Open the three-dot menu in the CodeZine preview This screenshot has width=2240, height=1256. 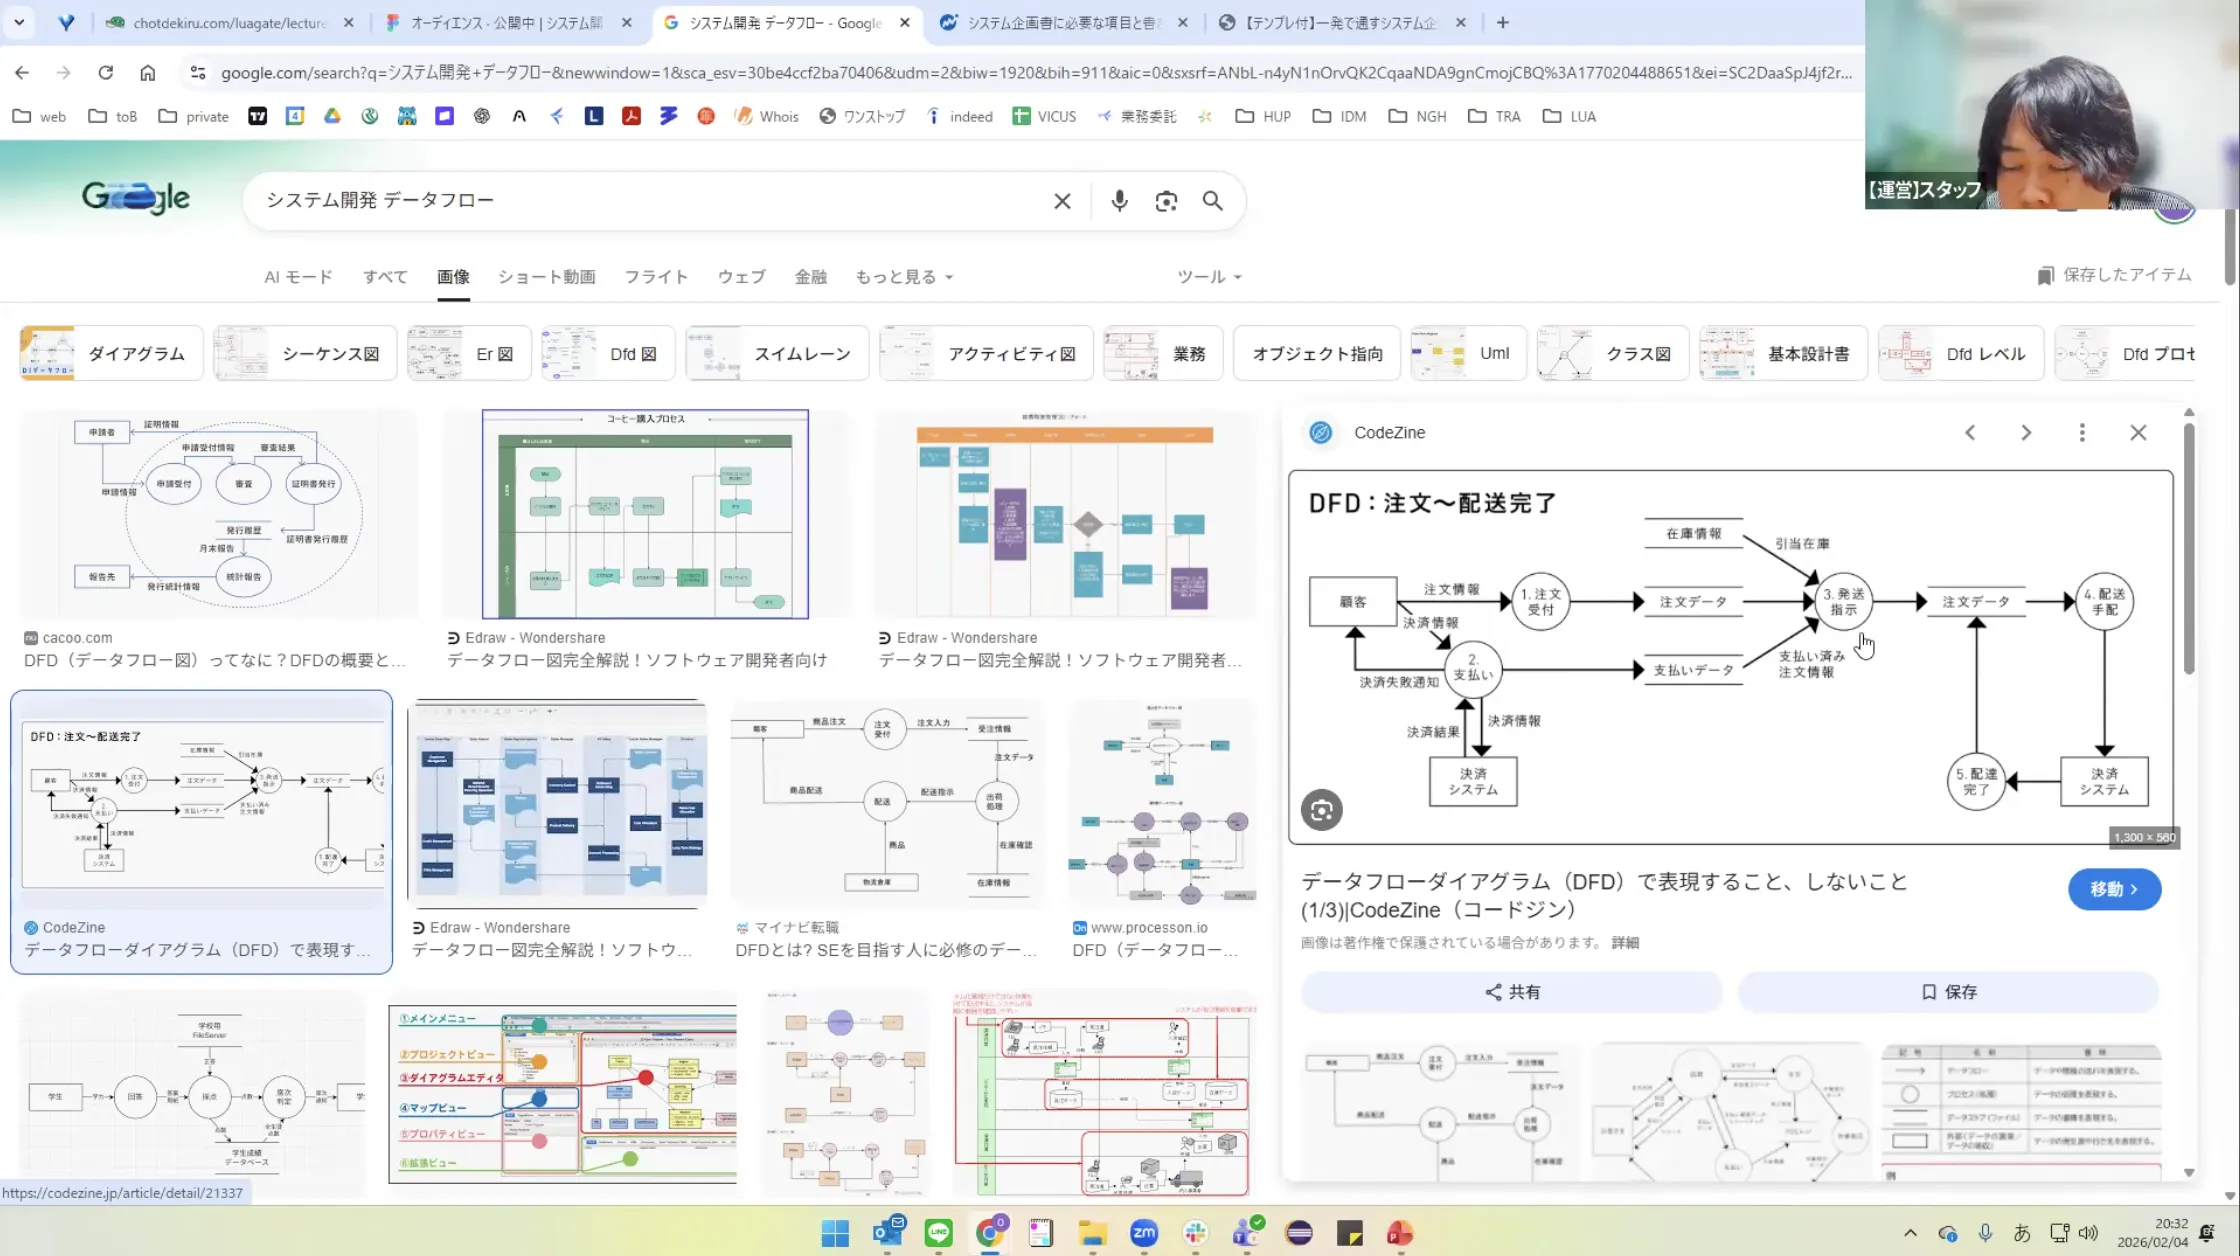point(2082,432)
